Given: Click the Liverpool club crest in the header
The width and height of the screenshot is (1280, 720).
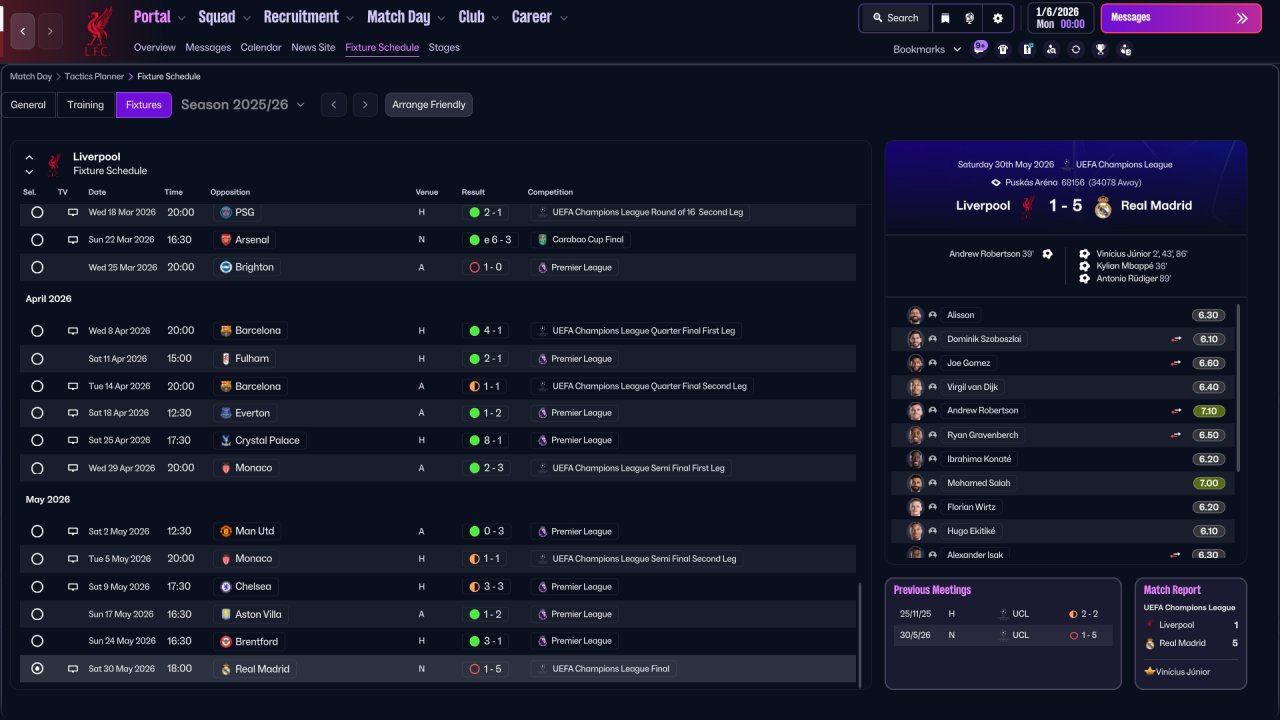Looking at the screenshot, I should [97, 30].
